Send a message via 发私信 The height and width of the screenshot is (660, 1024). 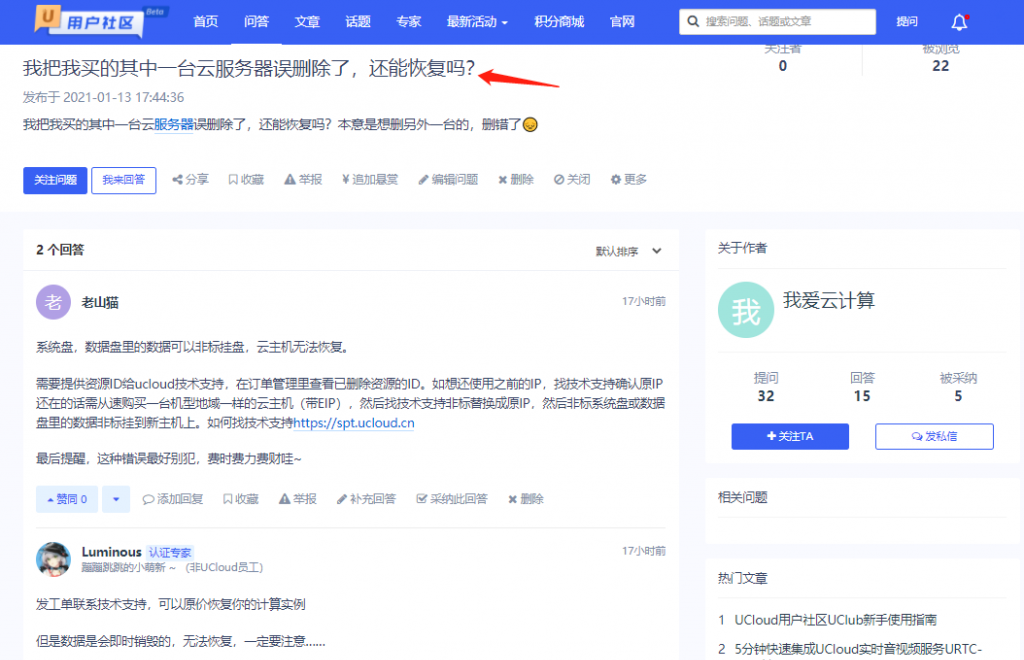[935, 436]
